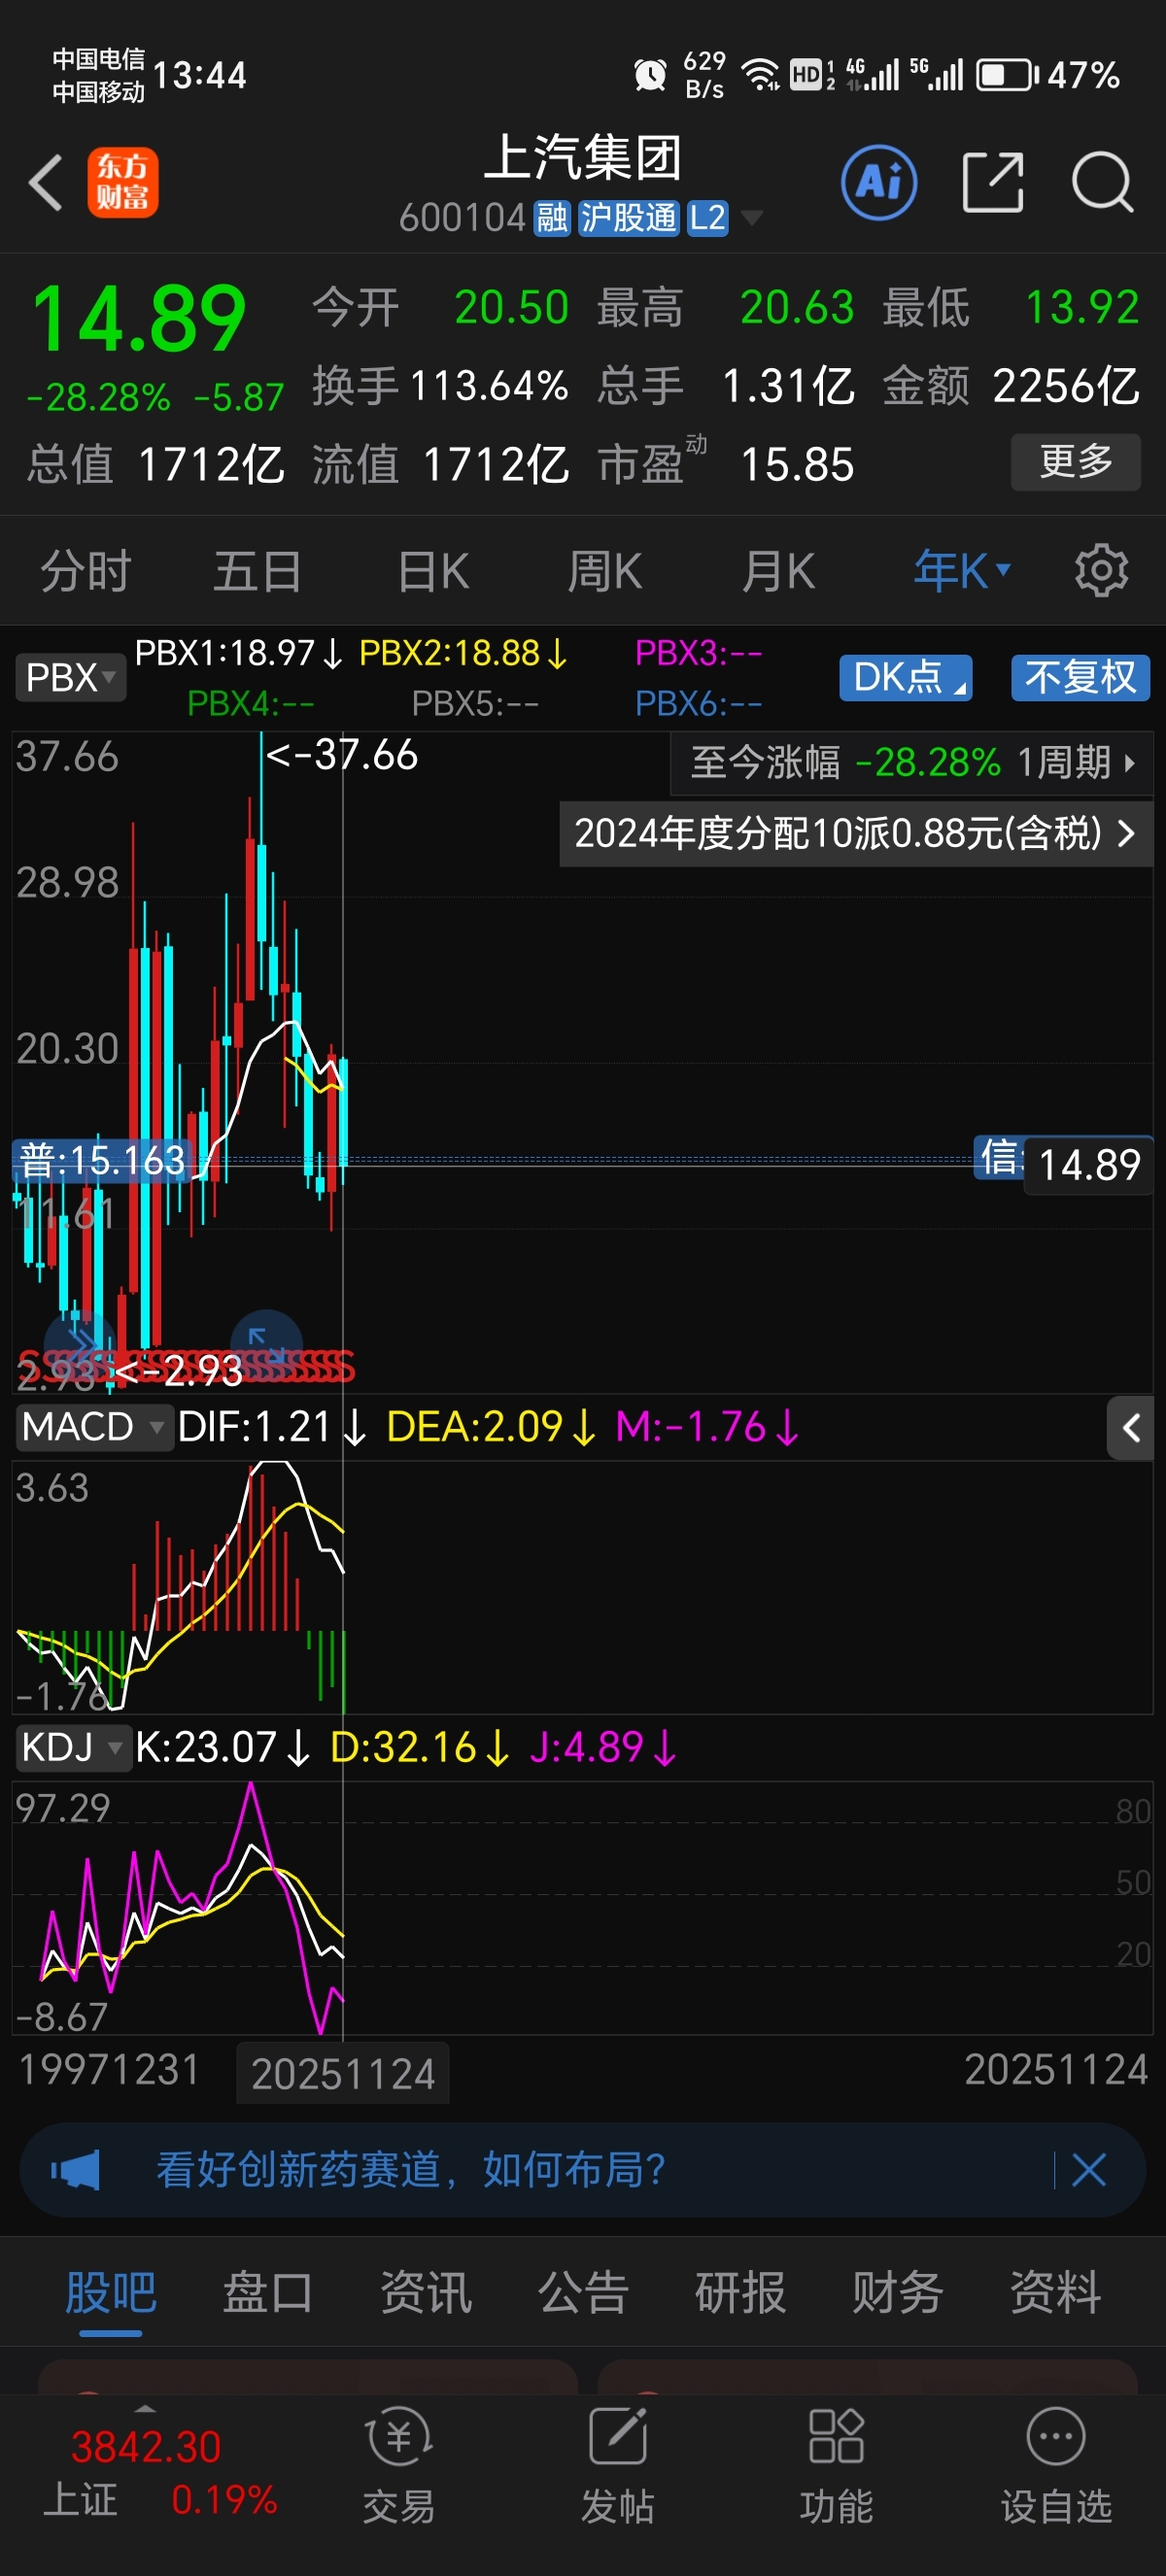Tap the large 14.89 current price

[139, 319]
